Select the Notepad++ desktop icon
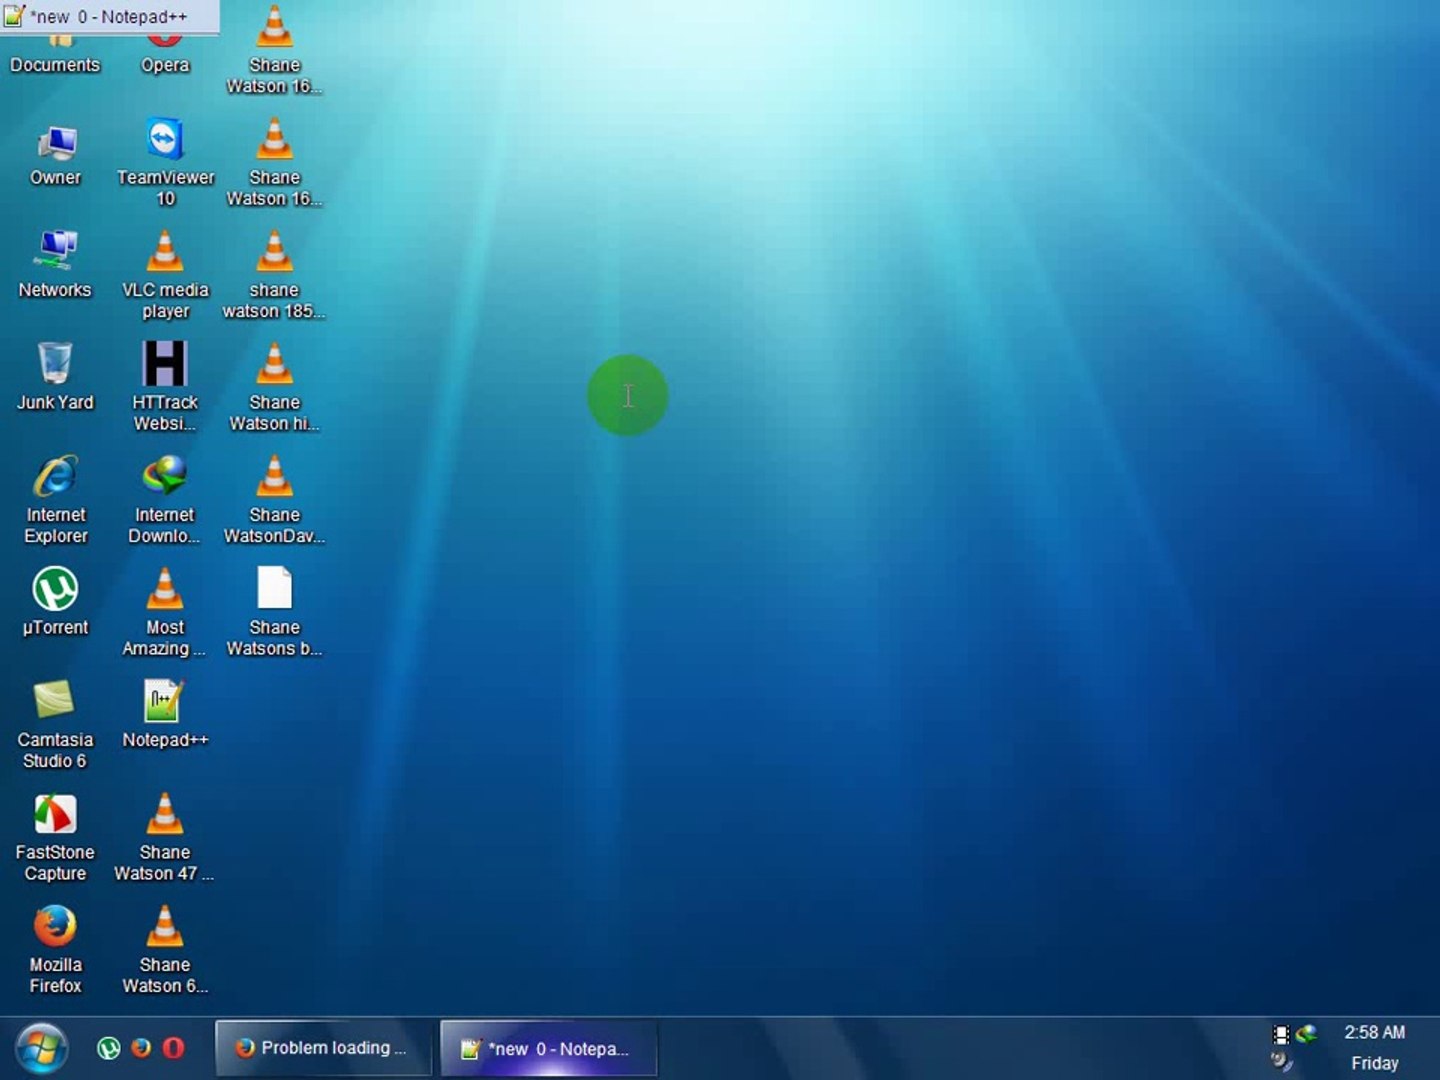This screenshot has height=1080, width=1440. click(x=165, y=714)
